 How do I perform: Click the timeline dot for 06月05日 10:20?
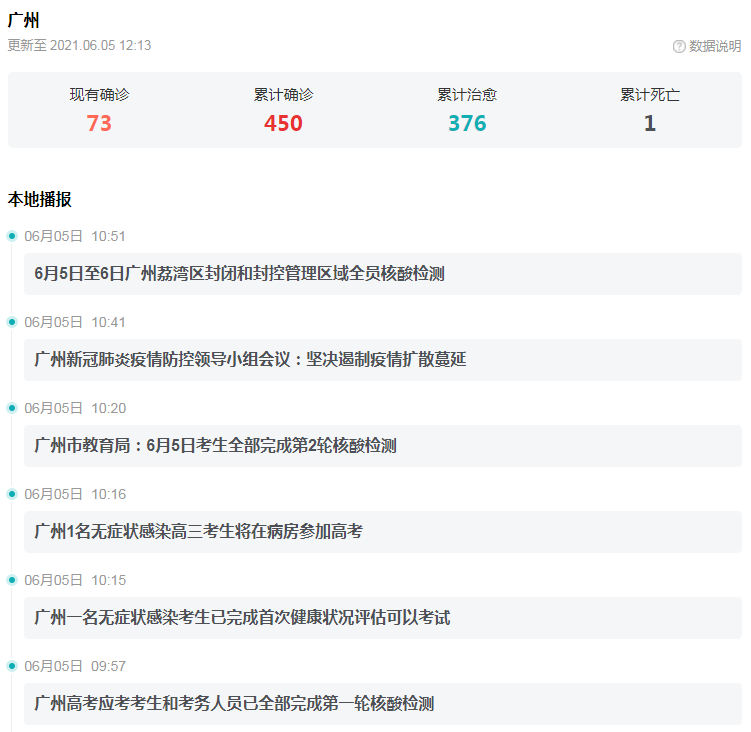coord(12,408)
